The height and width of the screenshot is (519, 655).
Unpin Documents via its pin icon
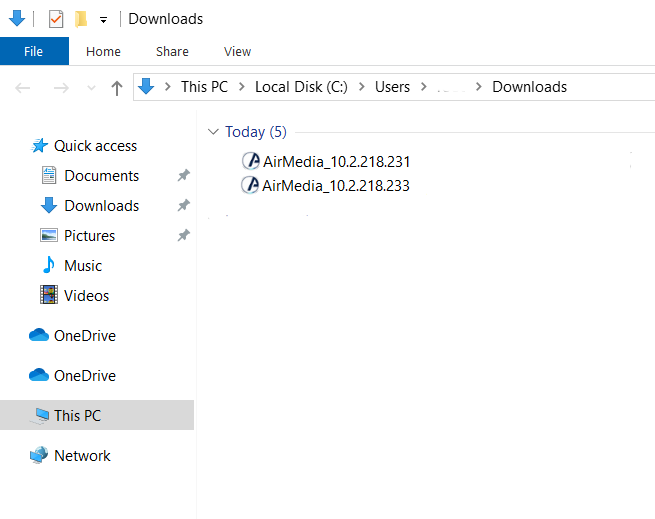tap(183, 176)
